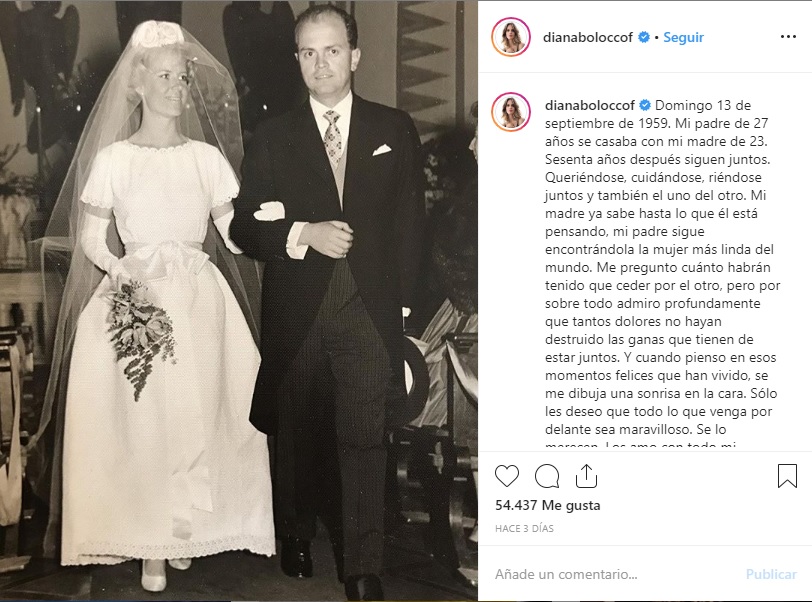The height and width of the screenshot is (602, 812).
Task: Open comments using the speech bubble icon
Action: click(x=547, y=476)
